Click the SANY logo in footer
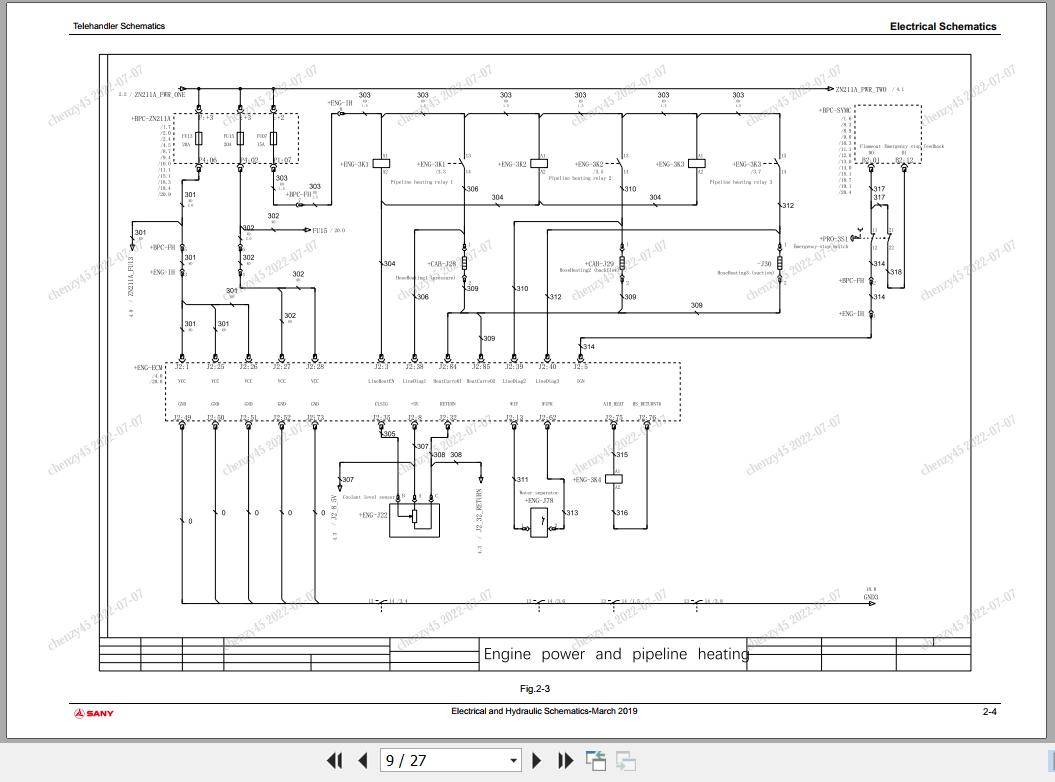 click(x=94, y=713)
